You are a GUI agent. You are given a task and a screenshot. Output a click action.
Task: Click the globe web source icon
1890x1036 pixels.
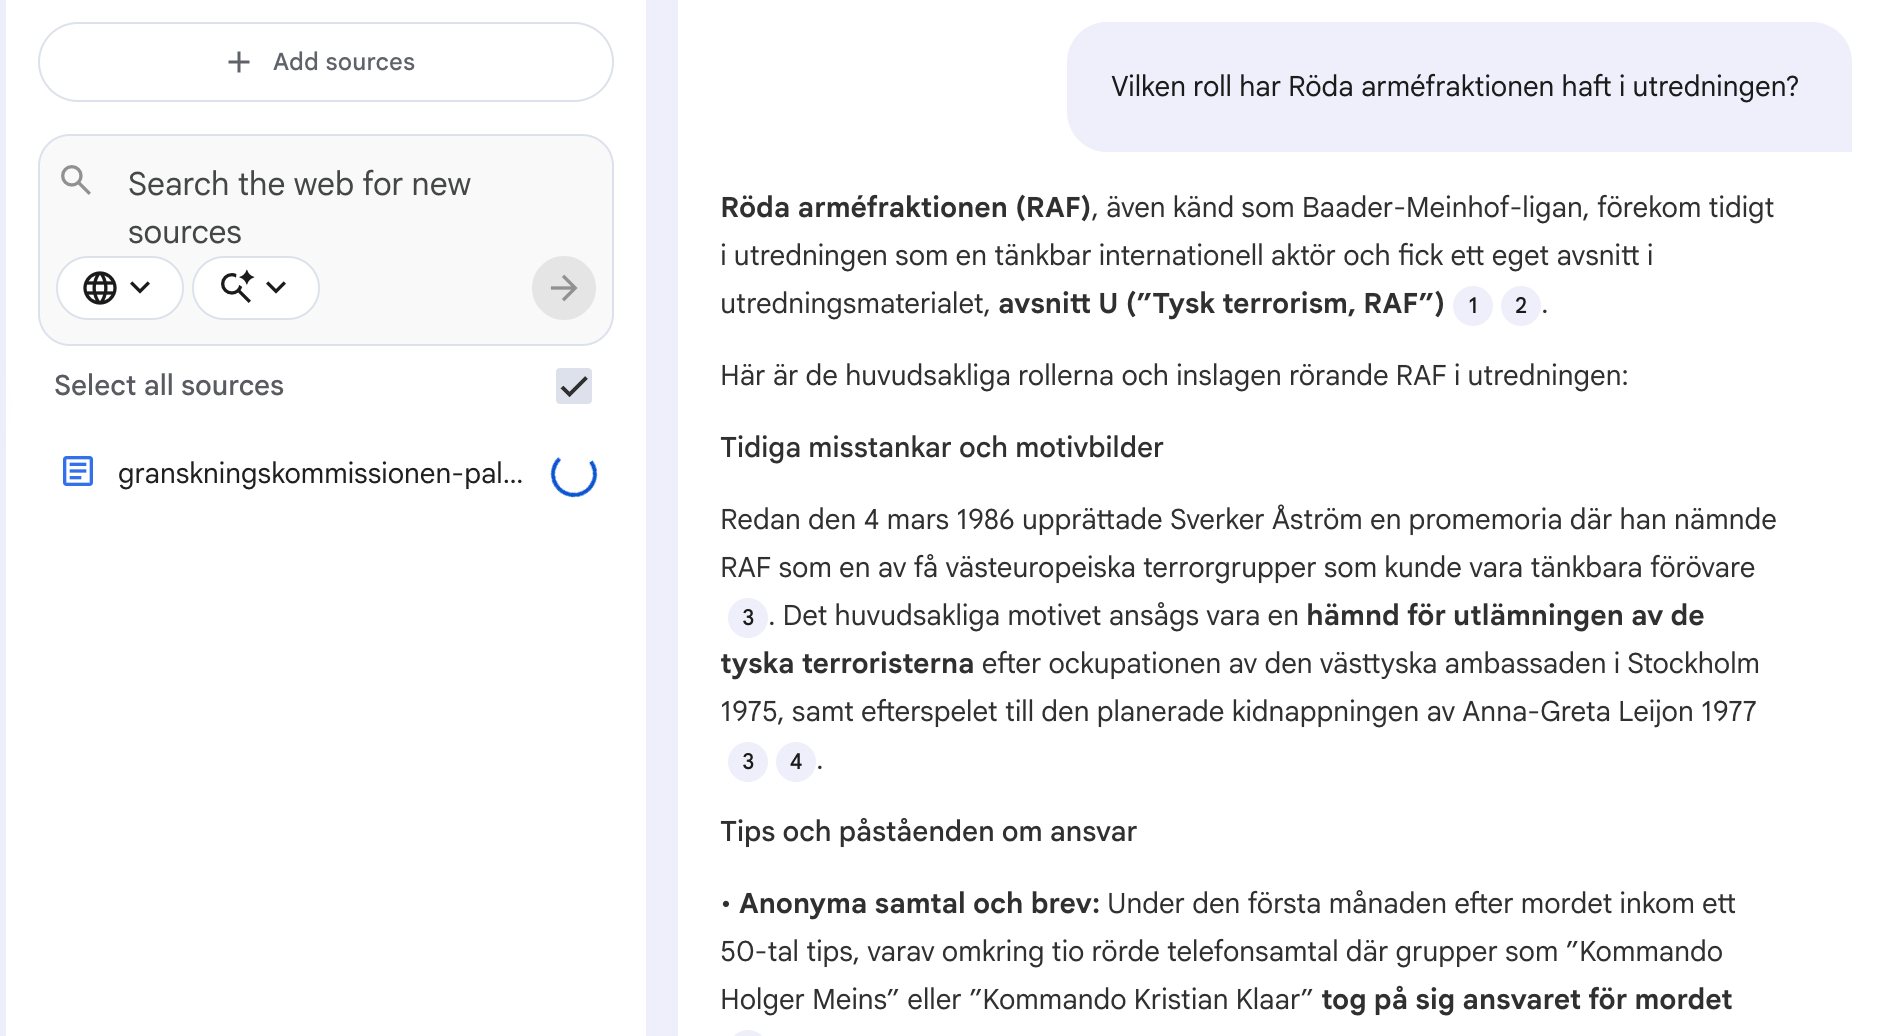pos(100,288)
